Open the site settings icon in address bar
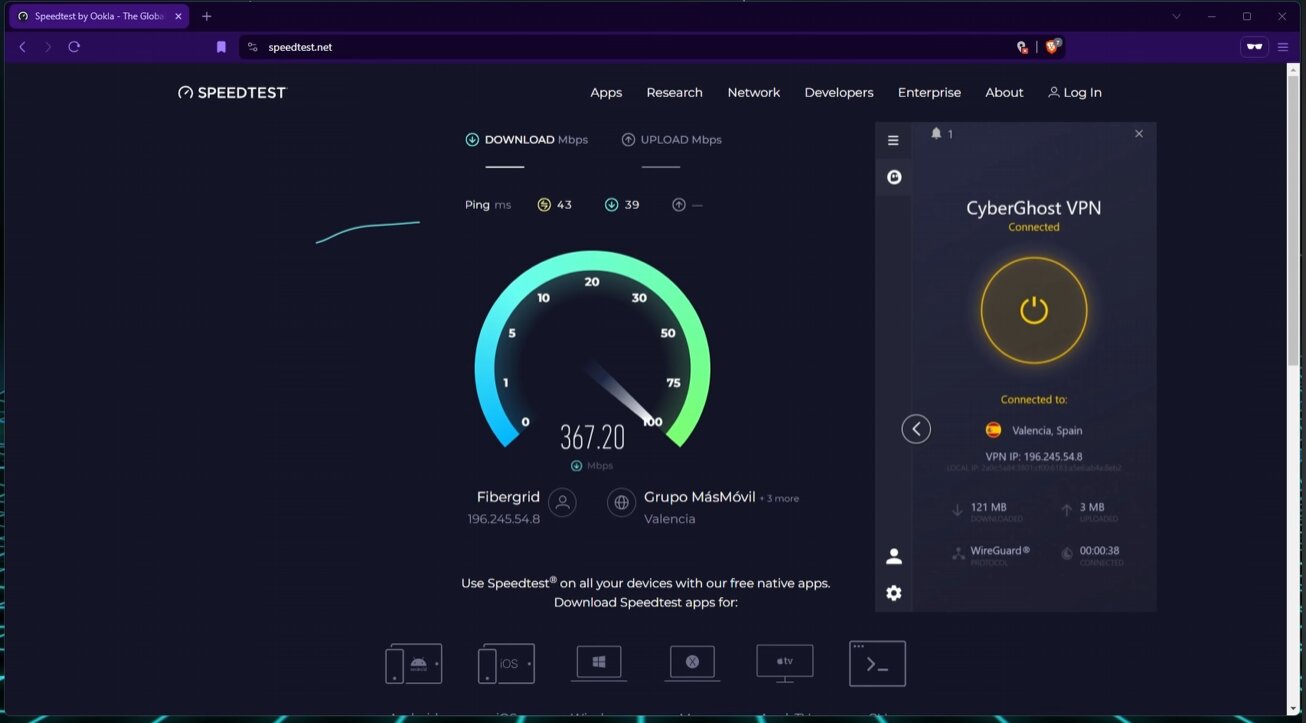 click(252, 47)
